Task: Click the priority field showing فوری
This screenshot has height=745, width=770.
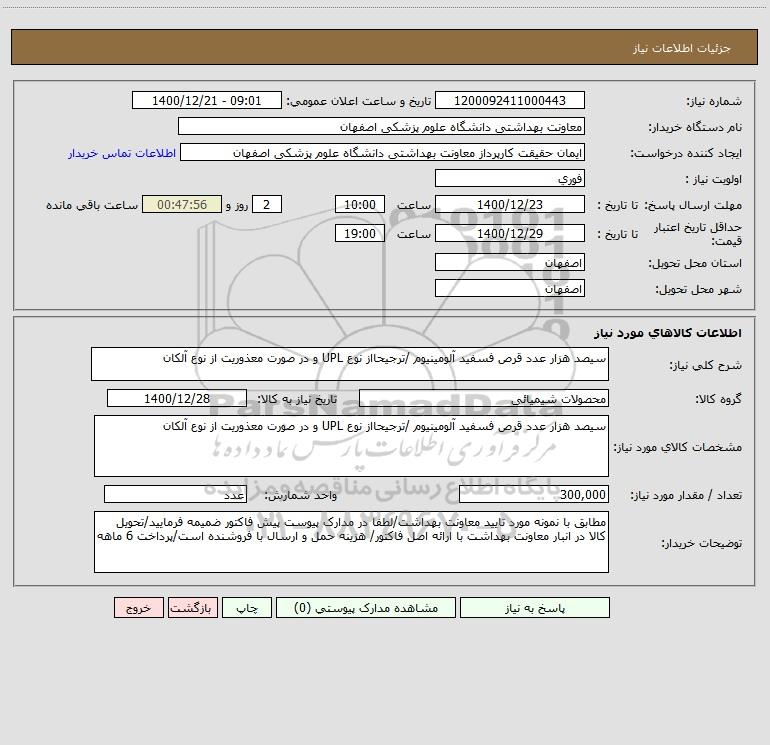Action: (510, 178)
